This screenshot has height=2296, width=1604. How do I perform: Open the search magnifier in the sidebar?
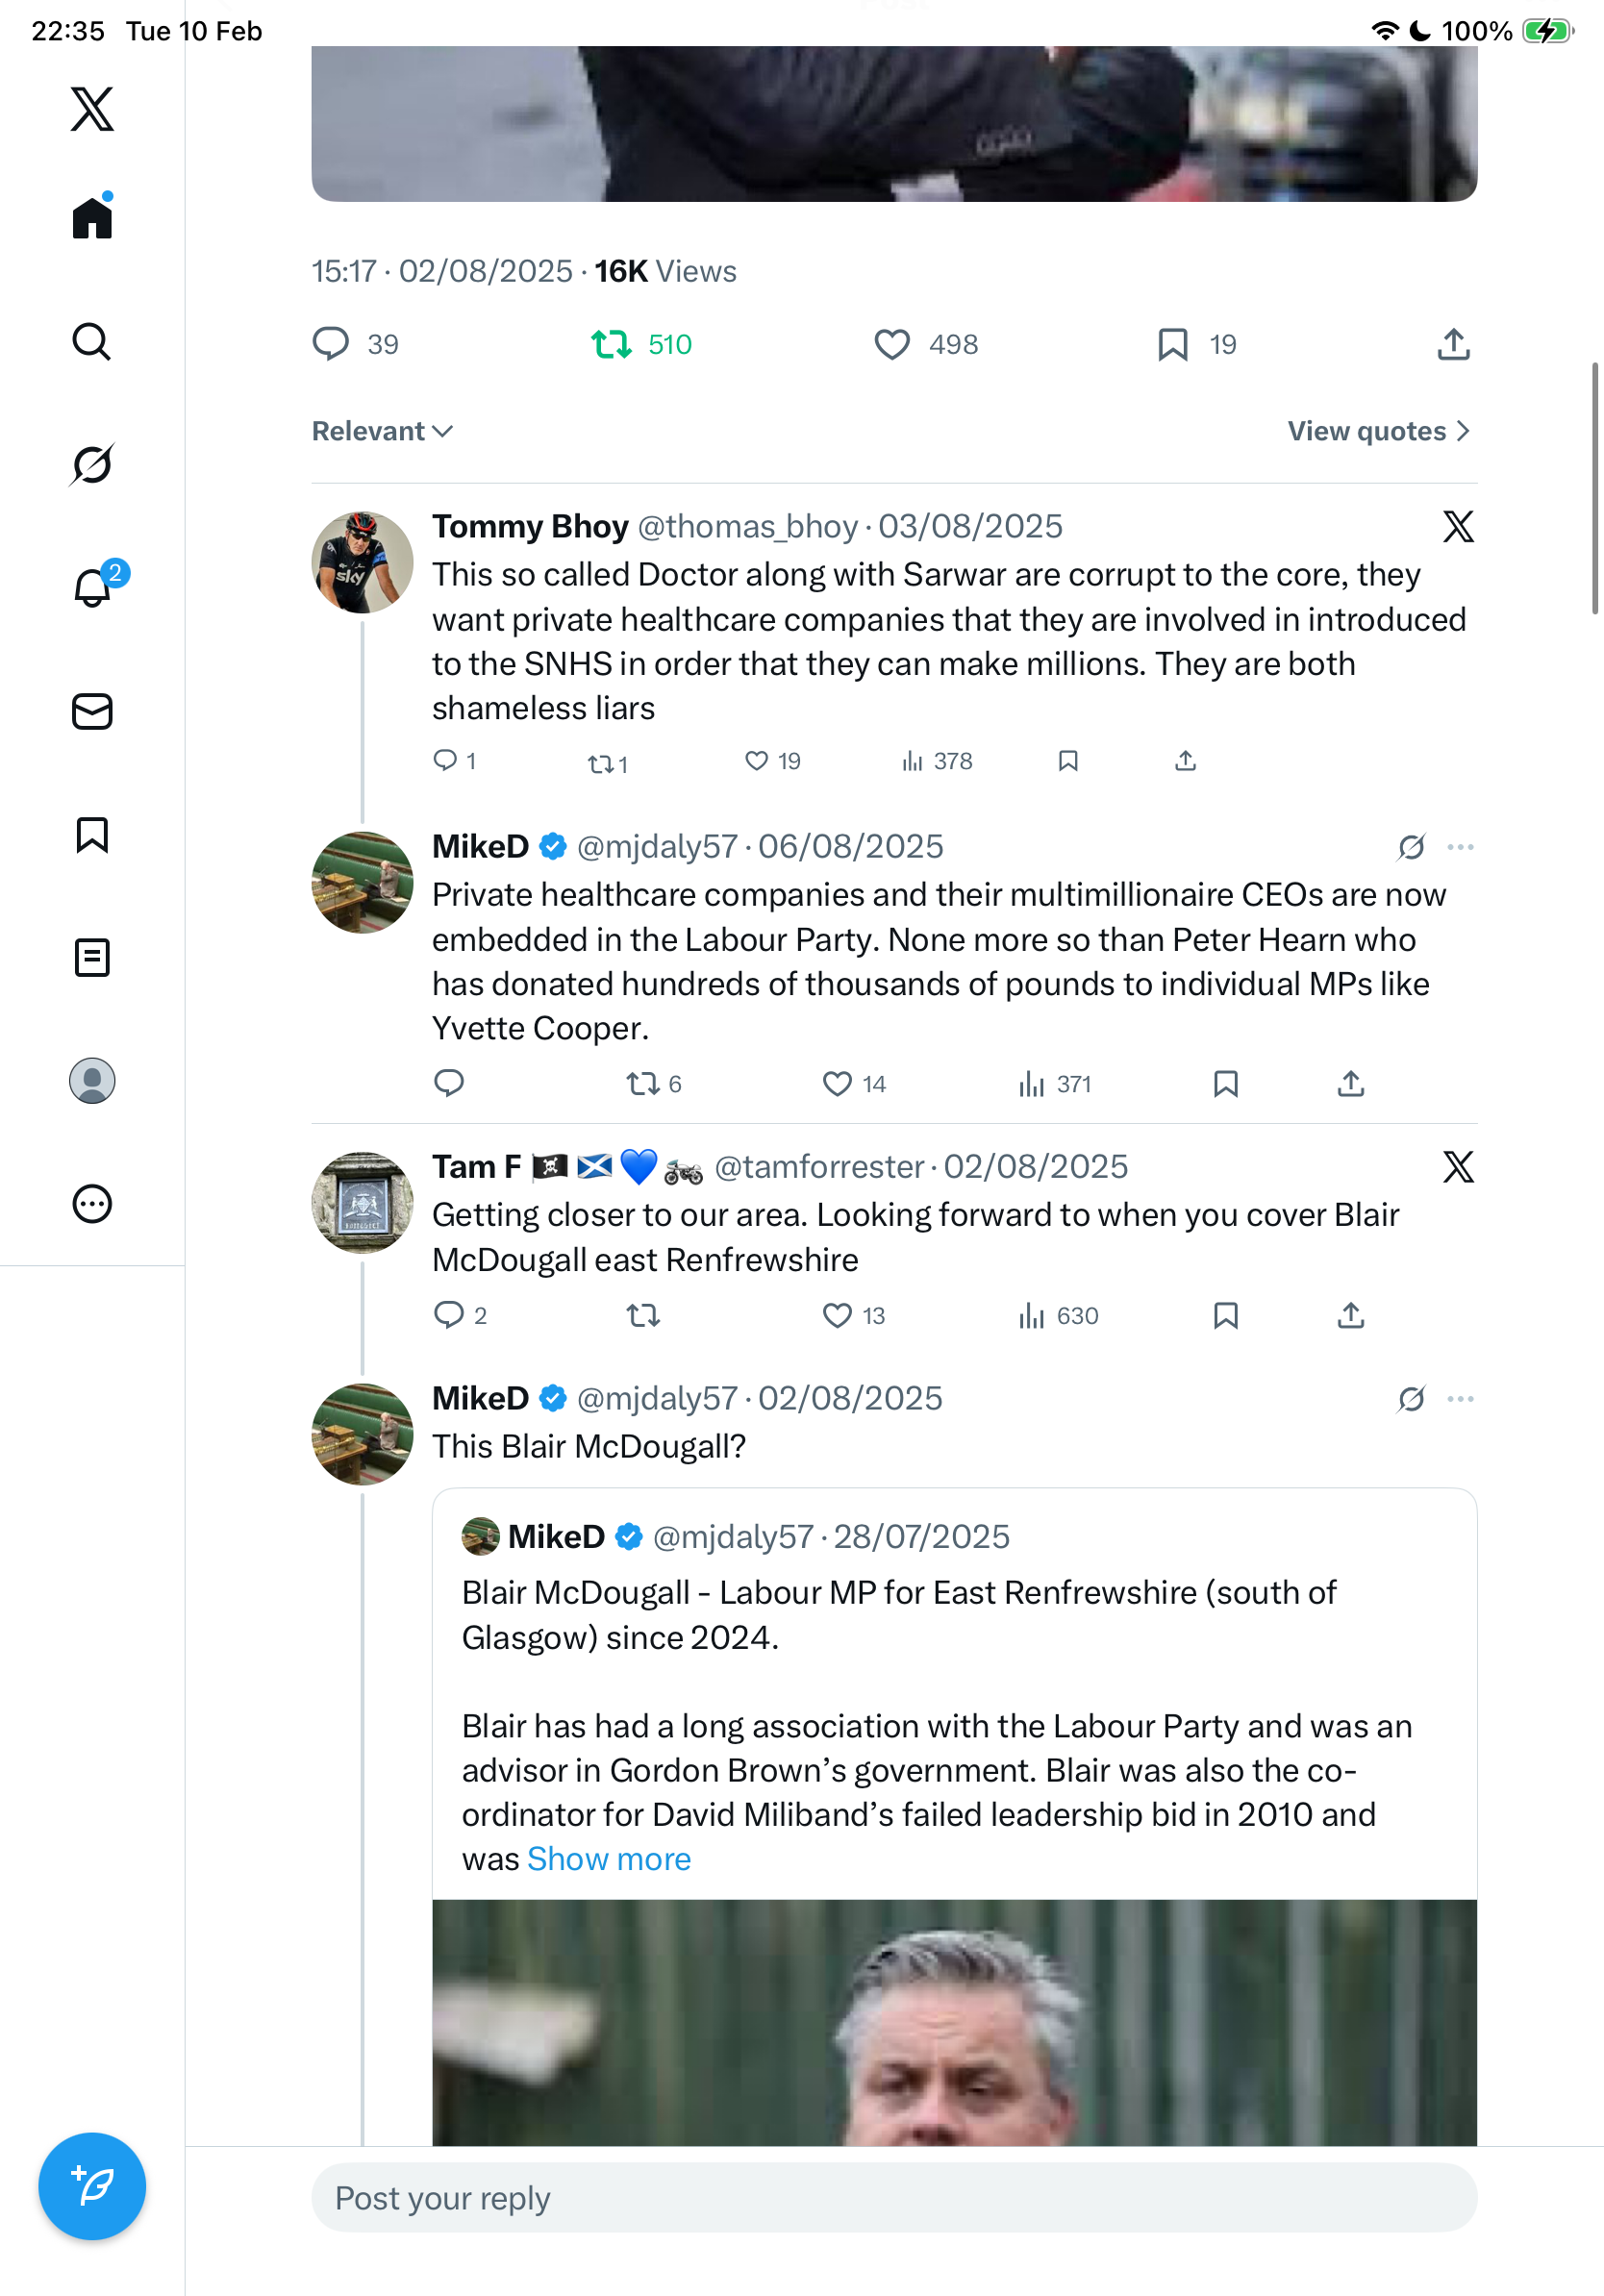click(x=92, y=341)
